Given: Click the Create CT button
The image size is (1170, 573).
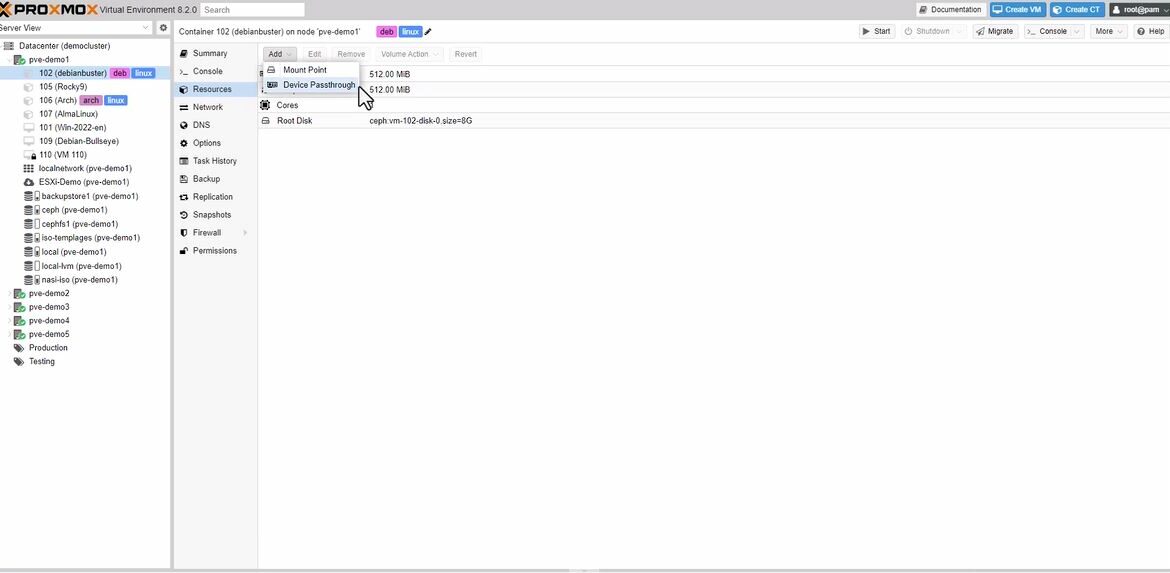Looking at the screenshot, I should (x=1077, y=10).
